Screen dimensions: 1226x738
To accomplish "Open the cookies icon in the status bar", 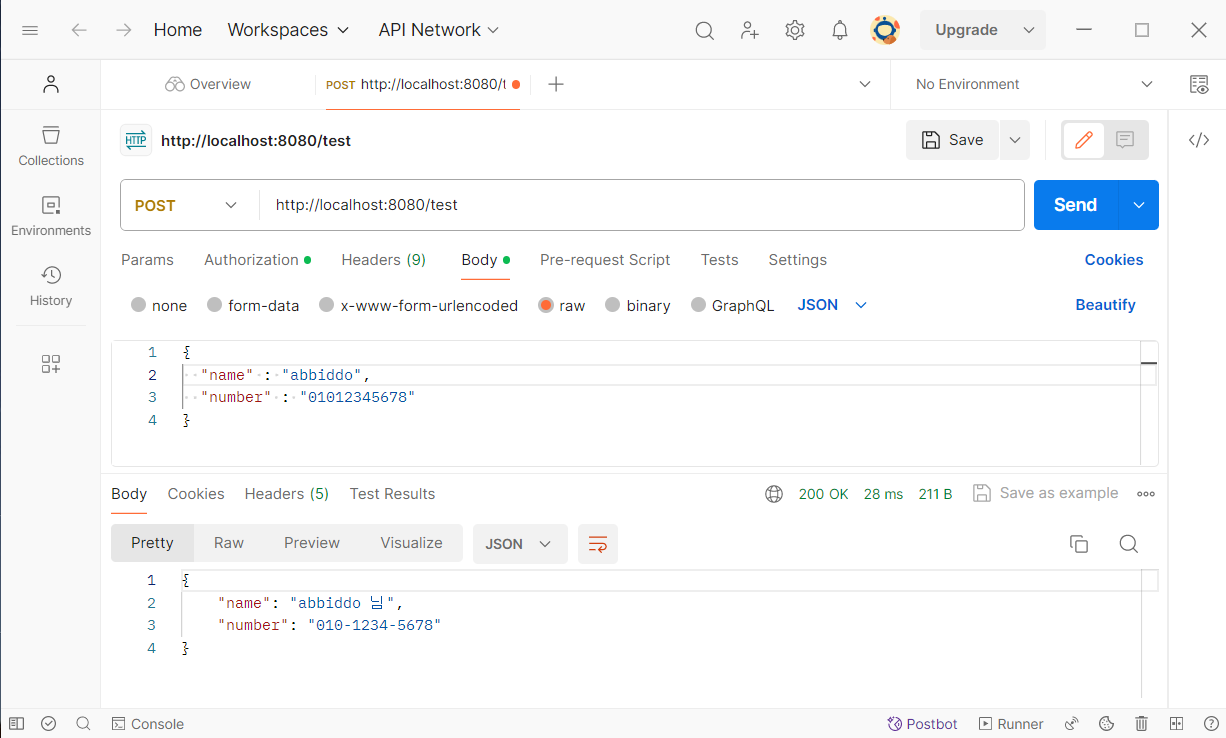I will point(1107,724).
